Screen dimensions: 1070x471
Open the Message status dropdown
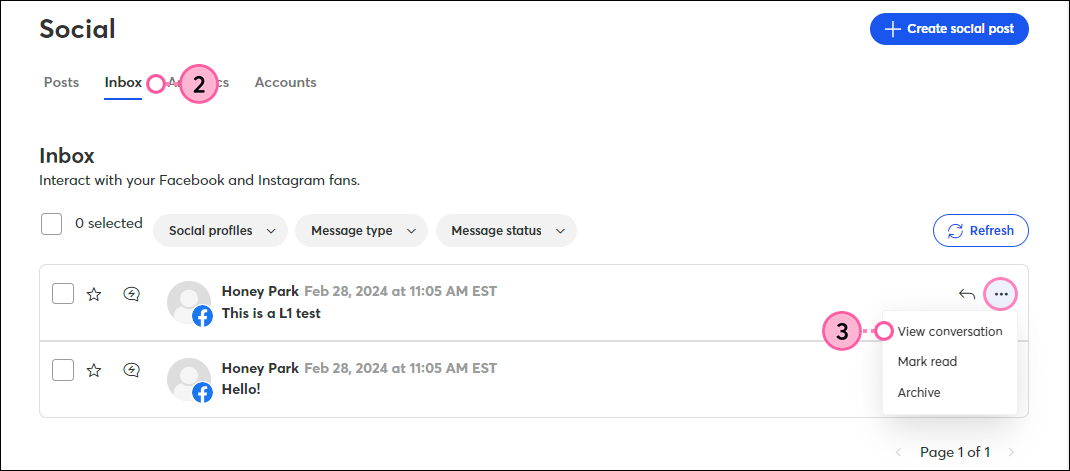[506, 231]
